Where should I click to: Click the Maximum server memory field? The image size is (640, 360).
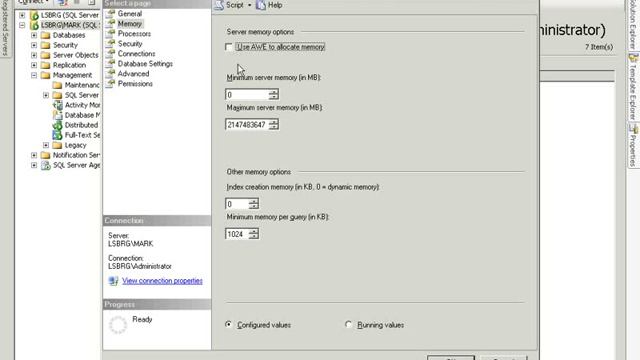click(247, 124)
